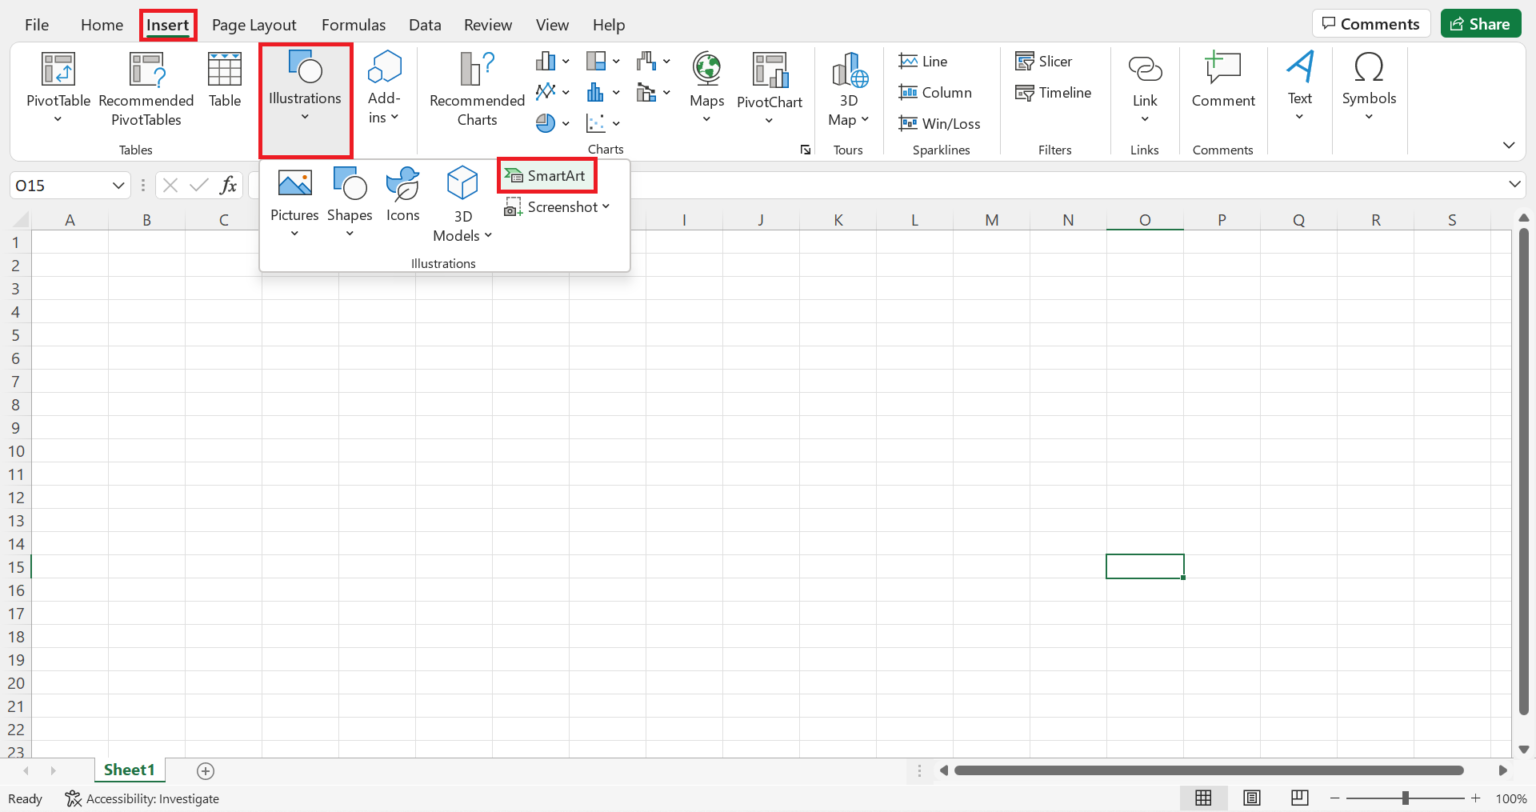Click the green Share button
1536x812 pixels.
(1480, 23)
